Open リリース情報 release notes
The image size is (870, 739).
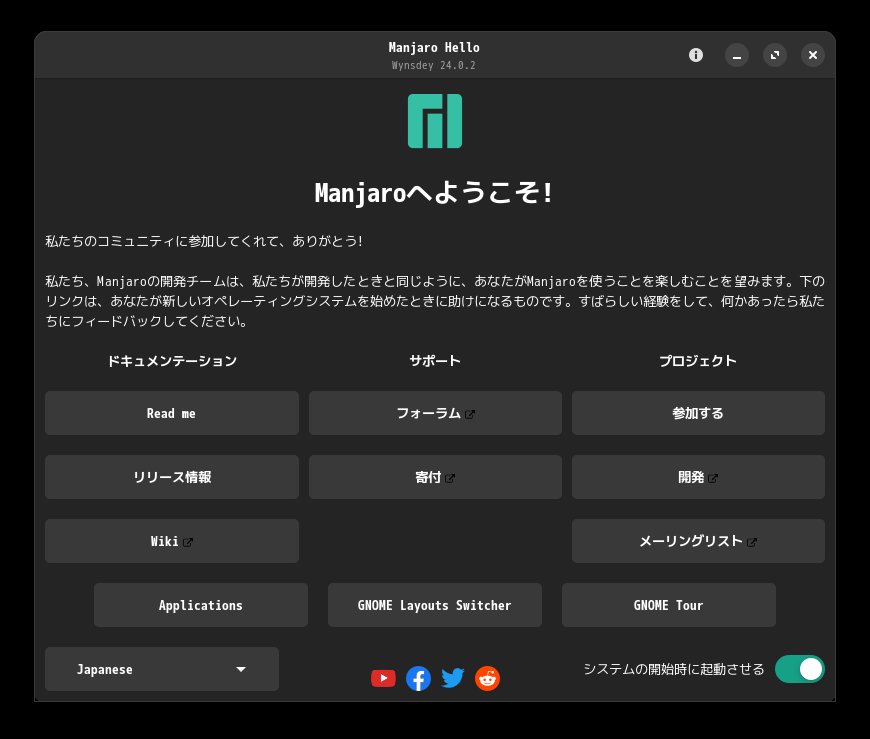coord(172,477)
